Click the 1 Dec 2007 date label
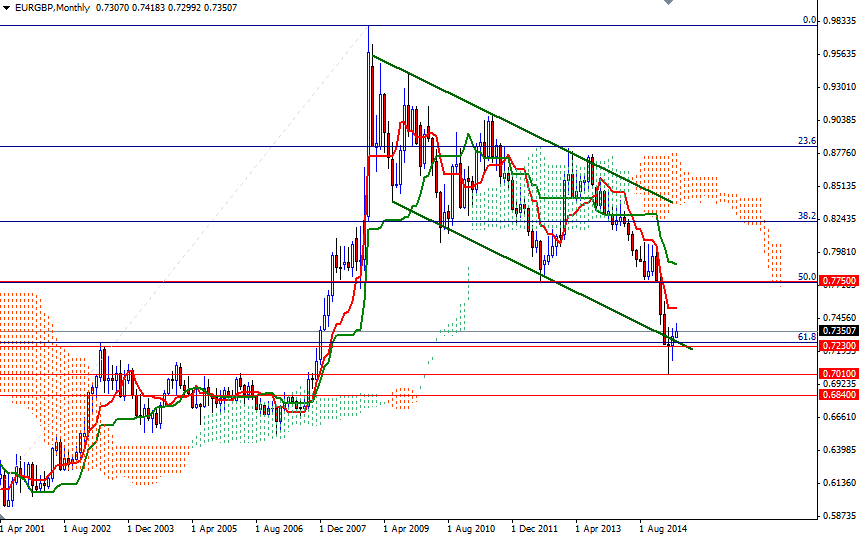 click(x=343, y=529)
